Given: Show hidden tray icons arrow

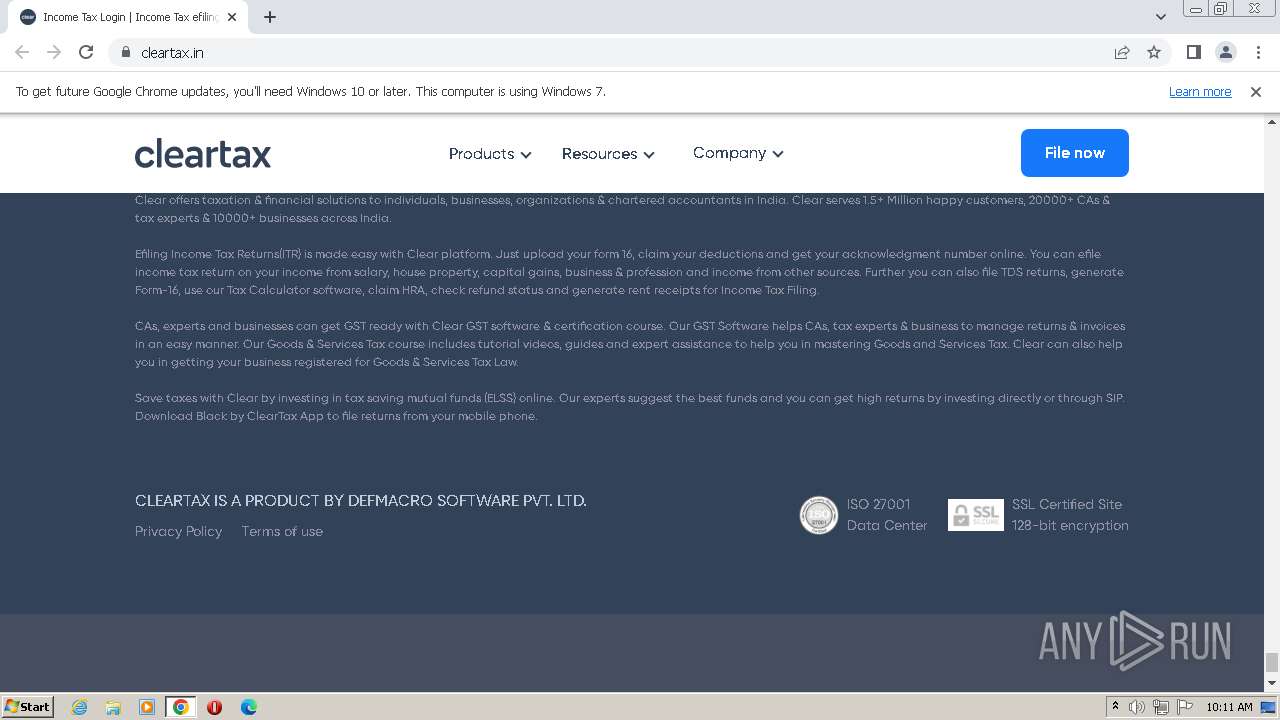Looking at the screenshot, I should tap(1115, 707).
